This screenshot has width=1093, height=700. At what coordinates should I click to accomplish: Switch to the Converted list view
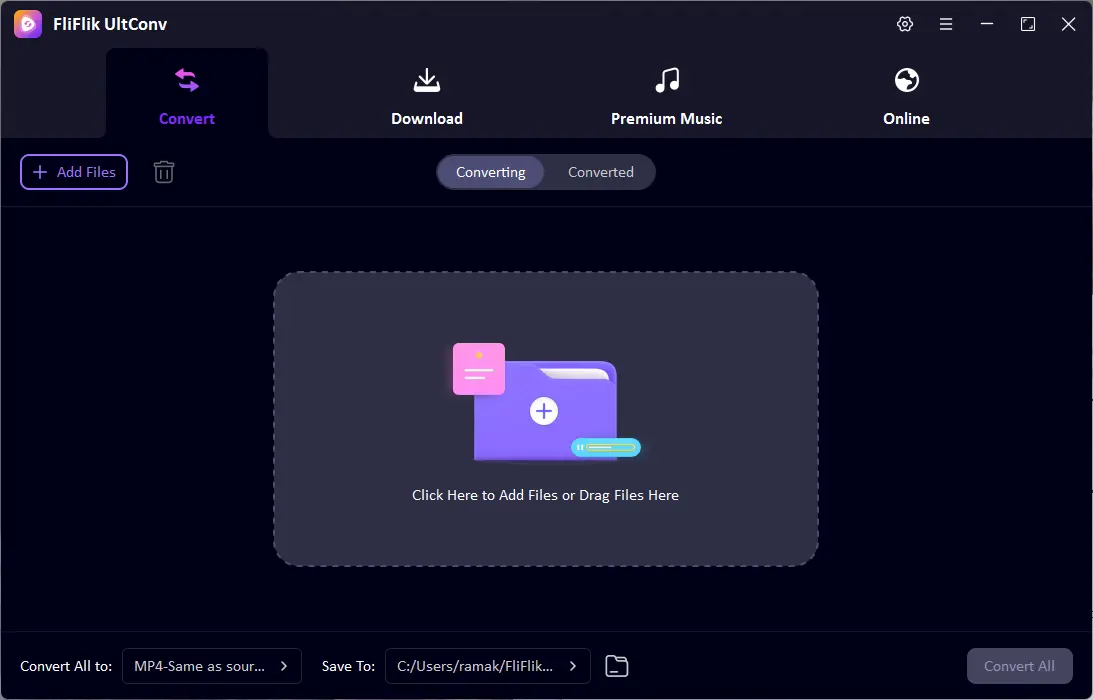[600, 172]
